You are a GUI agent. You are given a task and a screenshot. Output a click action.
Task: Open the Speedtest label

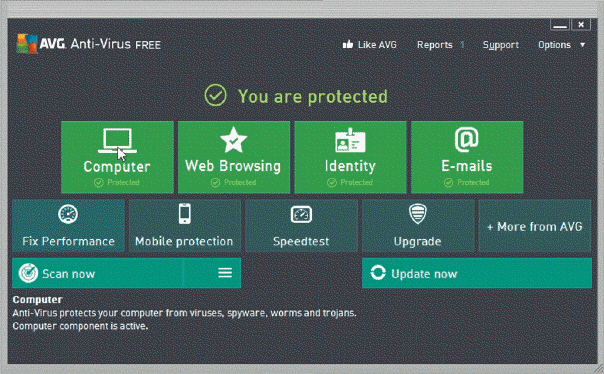(301, 242)
